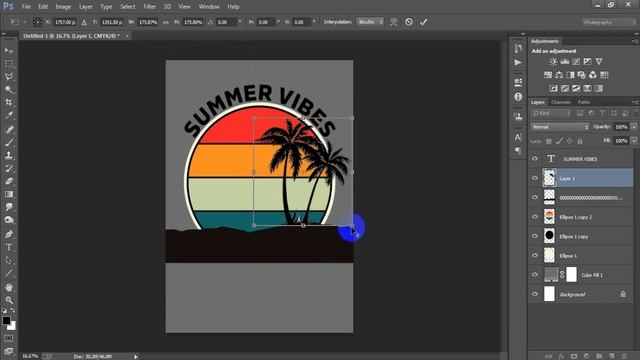Select the Move tool
This screenshot has width=640, height=360.
[x=9, y=51]
